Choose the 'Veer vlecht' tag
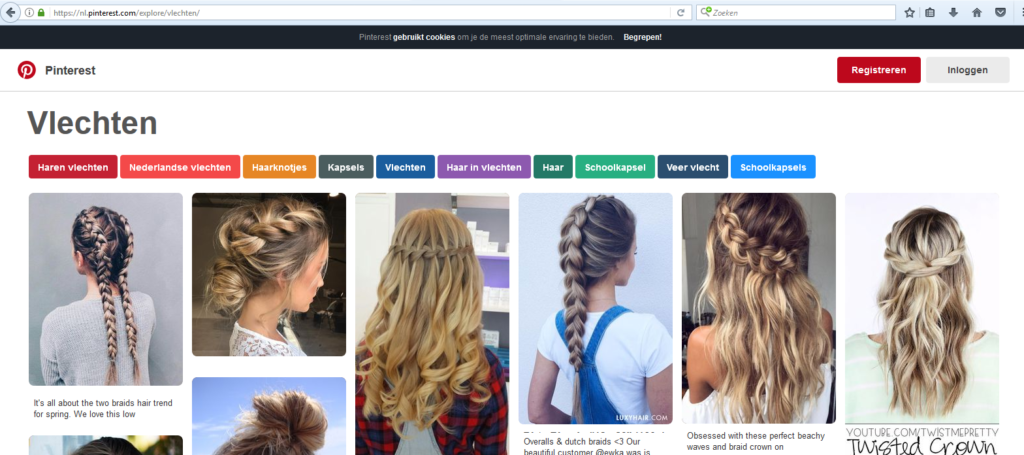1024x455 pixels. [693, 167]
